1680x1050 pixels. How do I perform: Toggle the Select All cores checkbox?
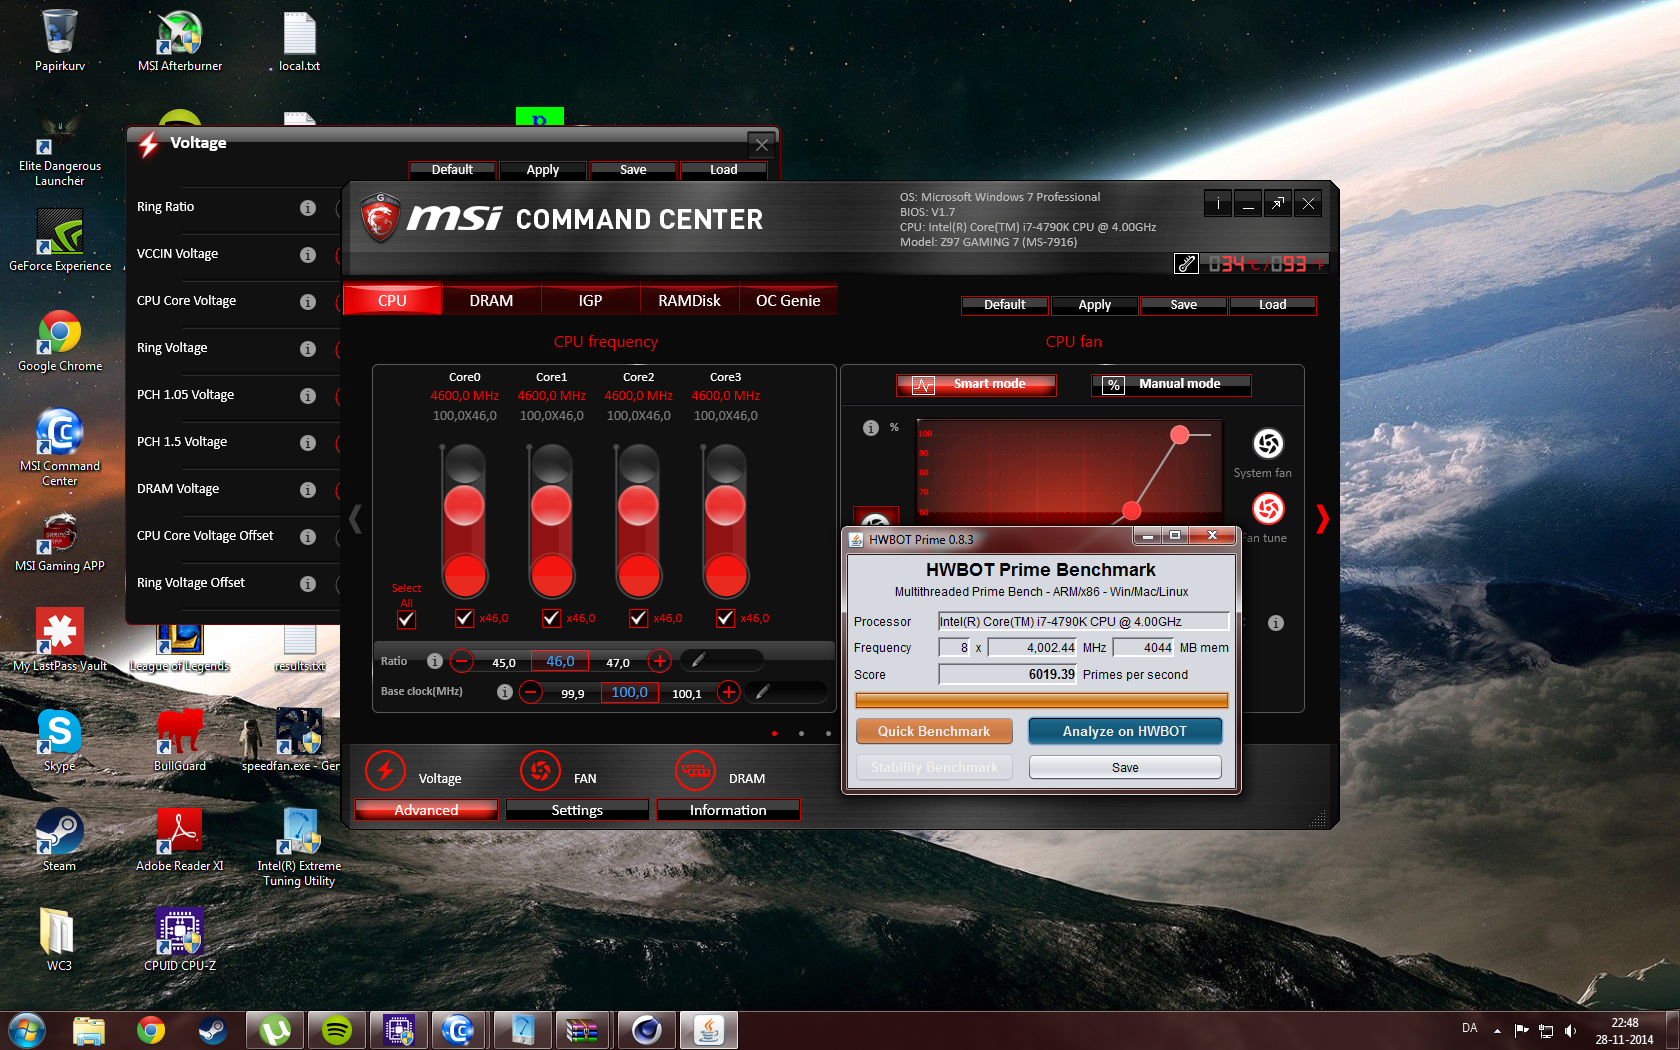(x=406, y=619)
